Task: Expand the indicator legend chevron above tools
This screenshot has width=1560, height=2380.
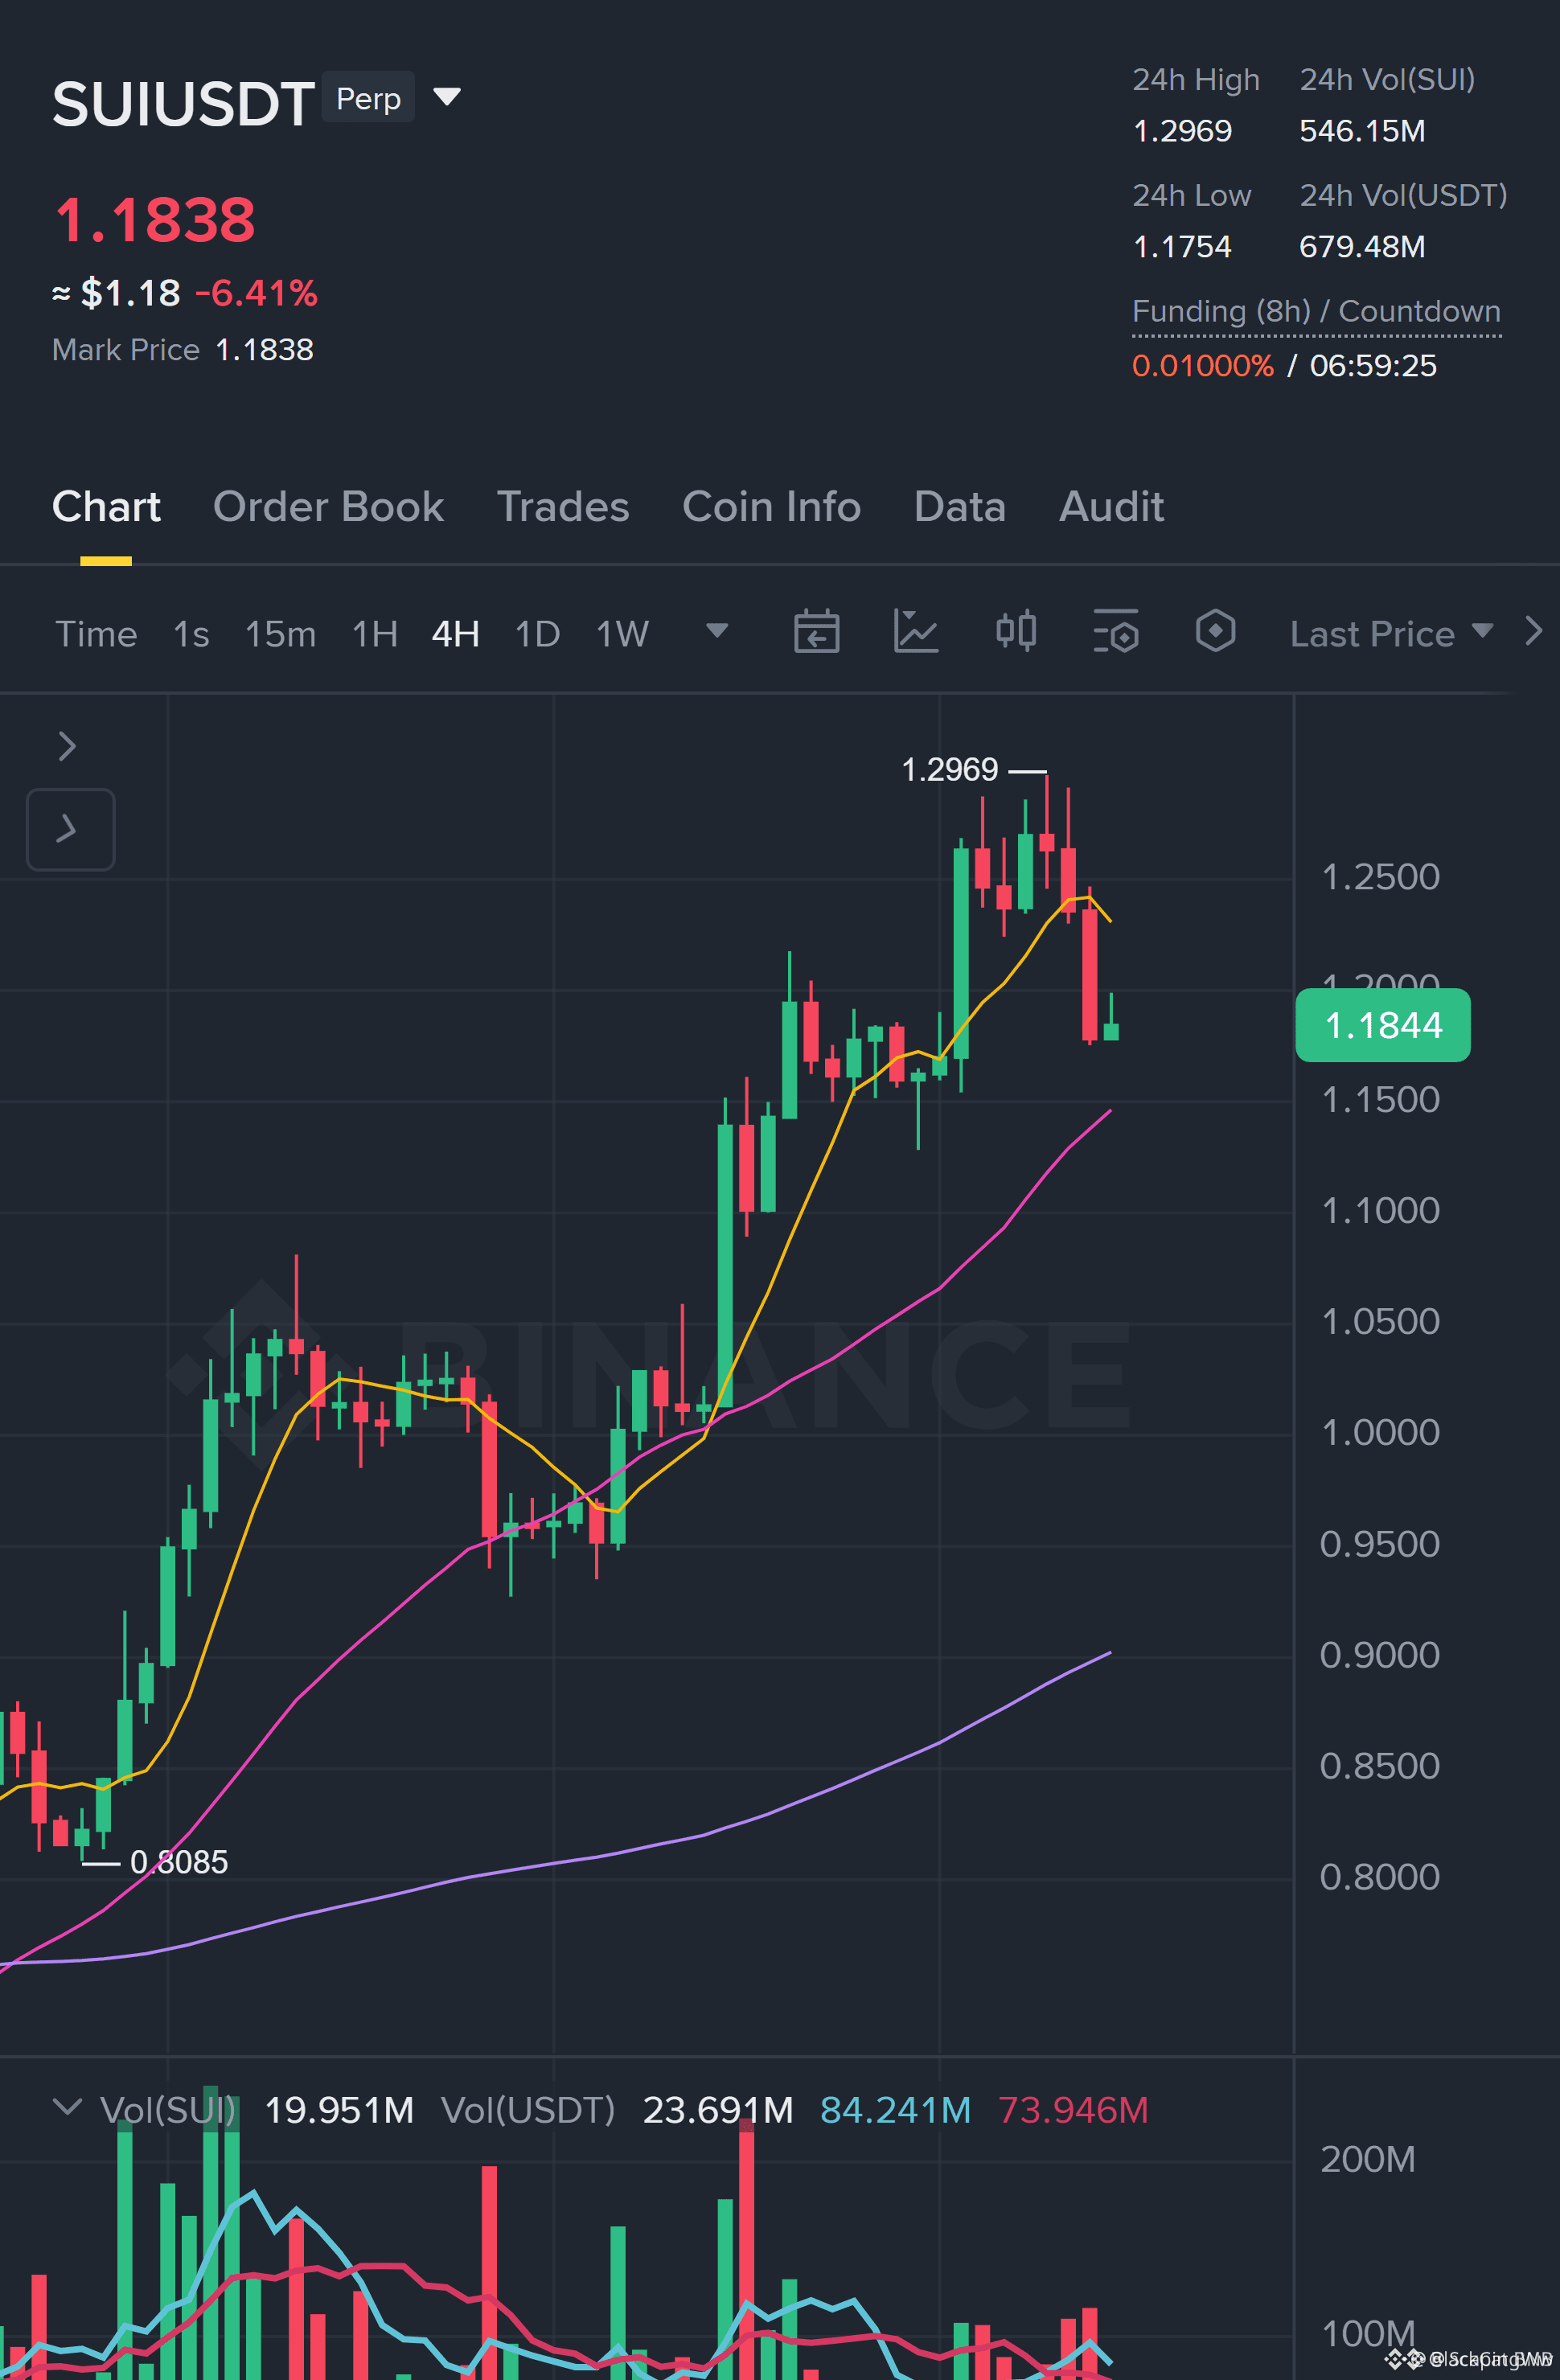Action: (67, 746)
